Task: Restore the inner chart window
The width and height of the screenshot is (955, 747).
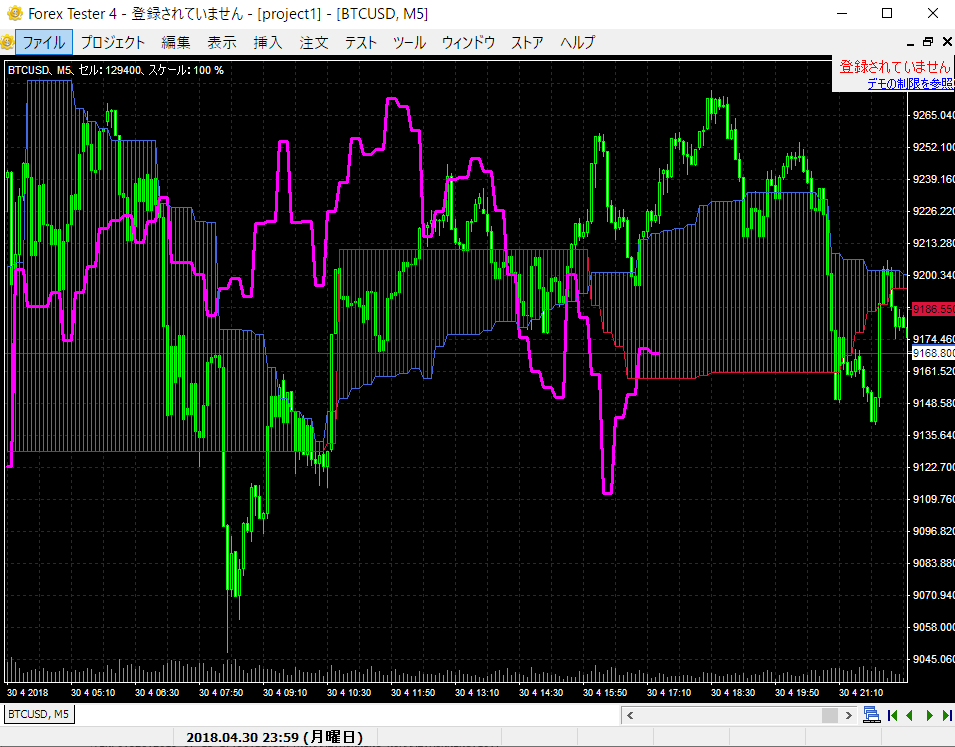Action: (x=928, y=41)
